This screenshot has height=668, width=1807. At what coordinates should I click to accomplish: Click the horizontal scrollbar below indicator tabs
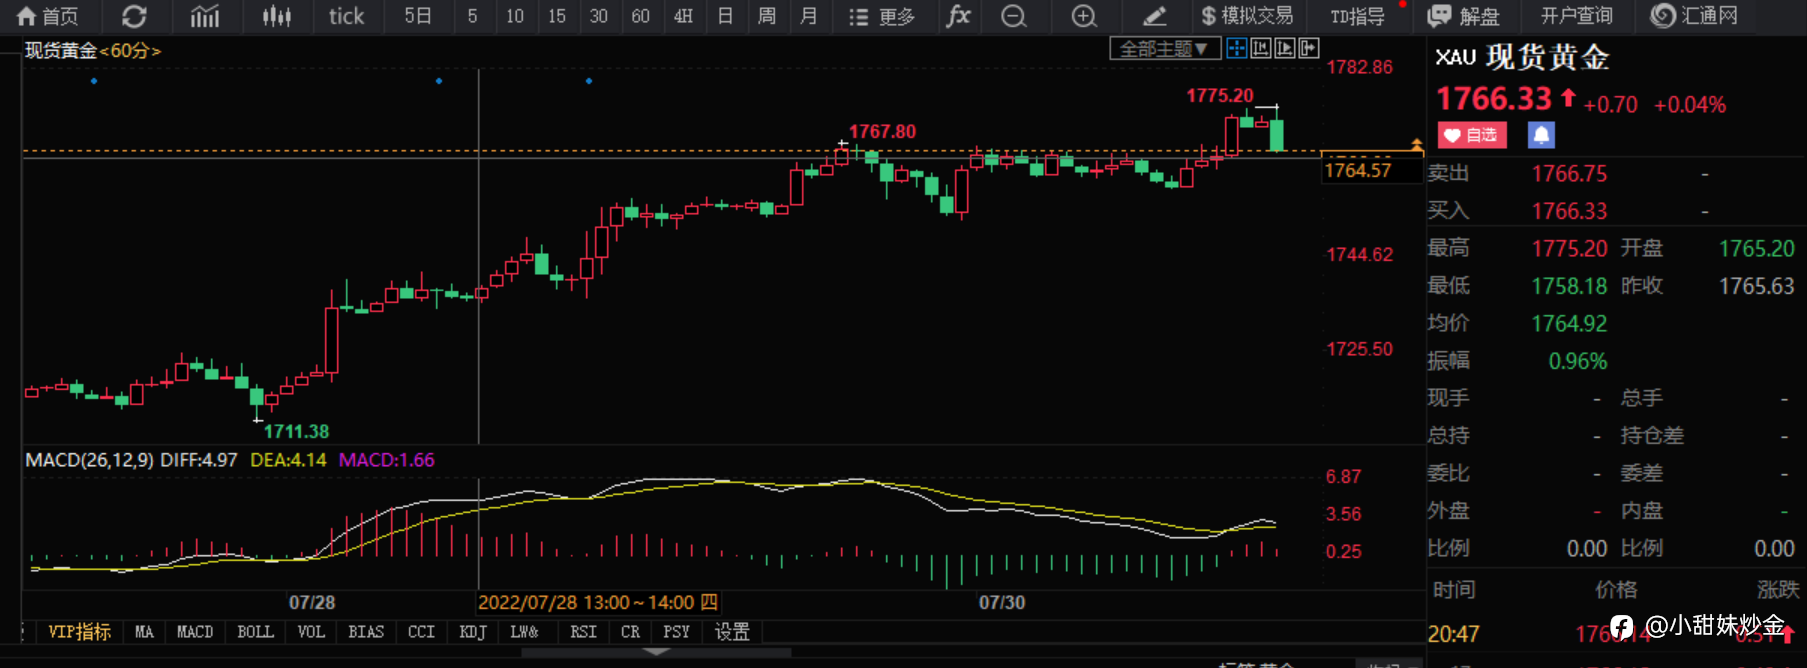[656, 653]
